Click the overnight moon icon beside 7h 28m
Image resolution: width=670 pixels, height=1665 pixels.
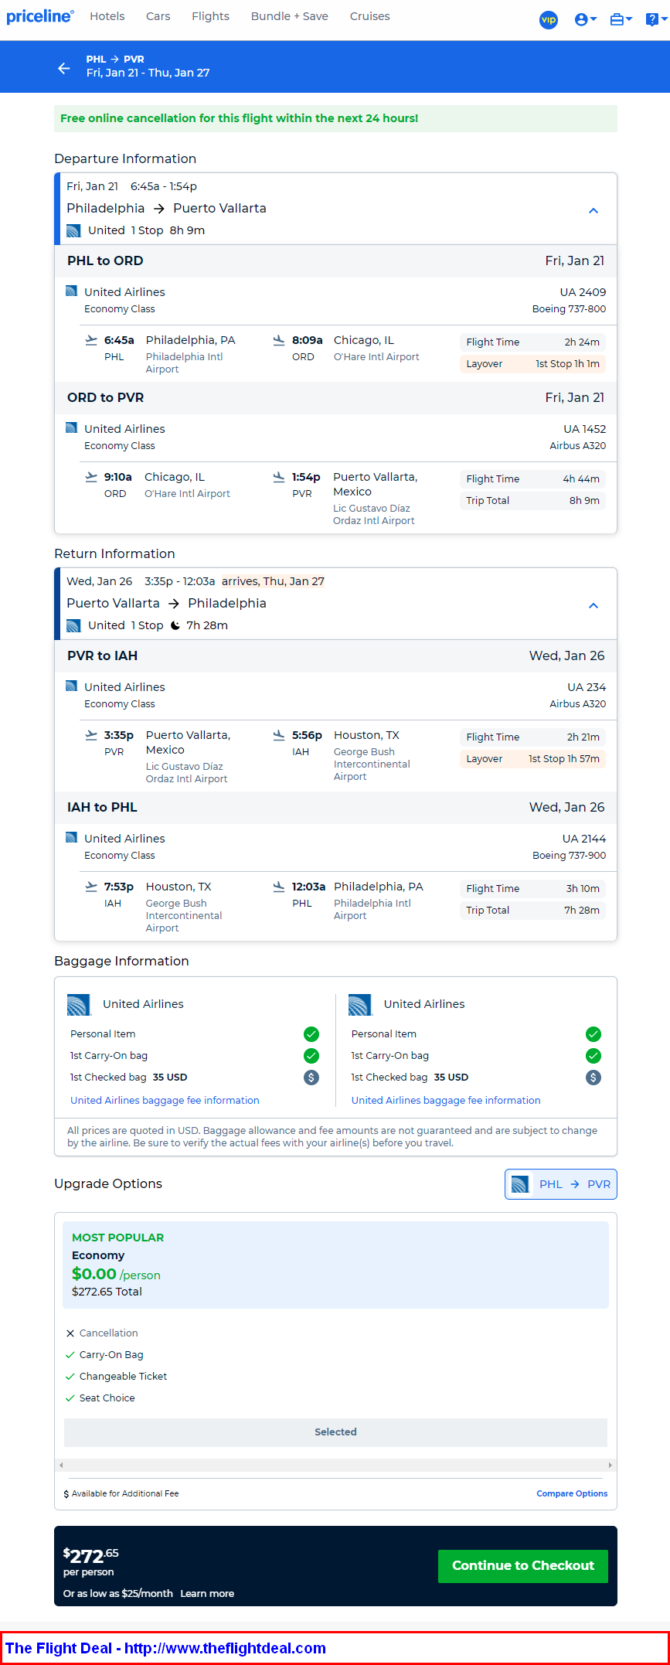click(175, 625)
